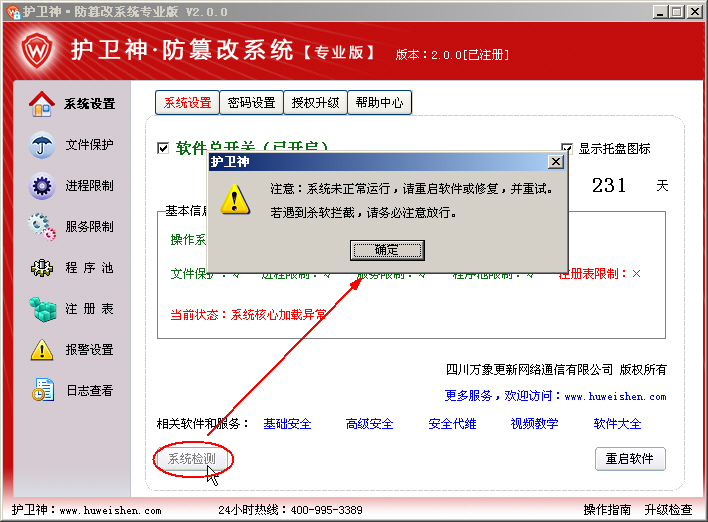This screenshot has height=522, width=708.
Task: Select 系统设置 label in sidebar
Action: tap(89, 104)
